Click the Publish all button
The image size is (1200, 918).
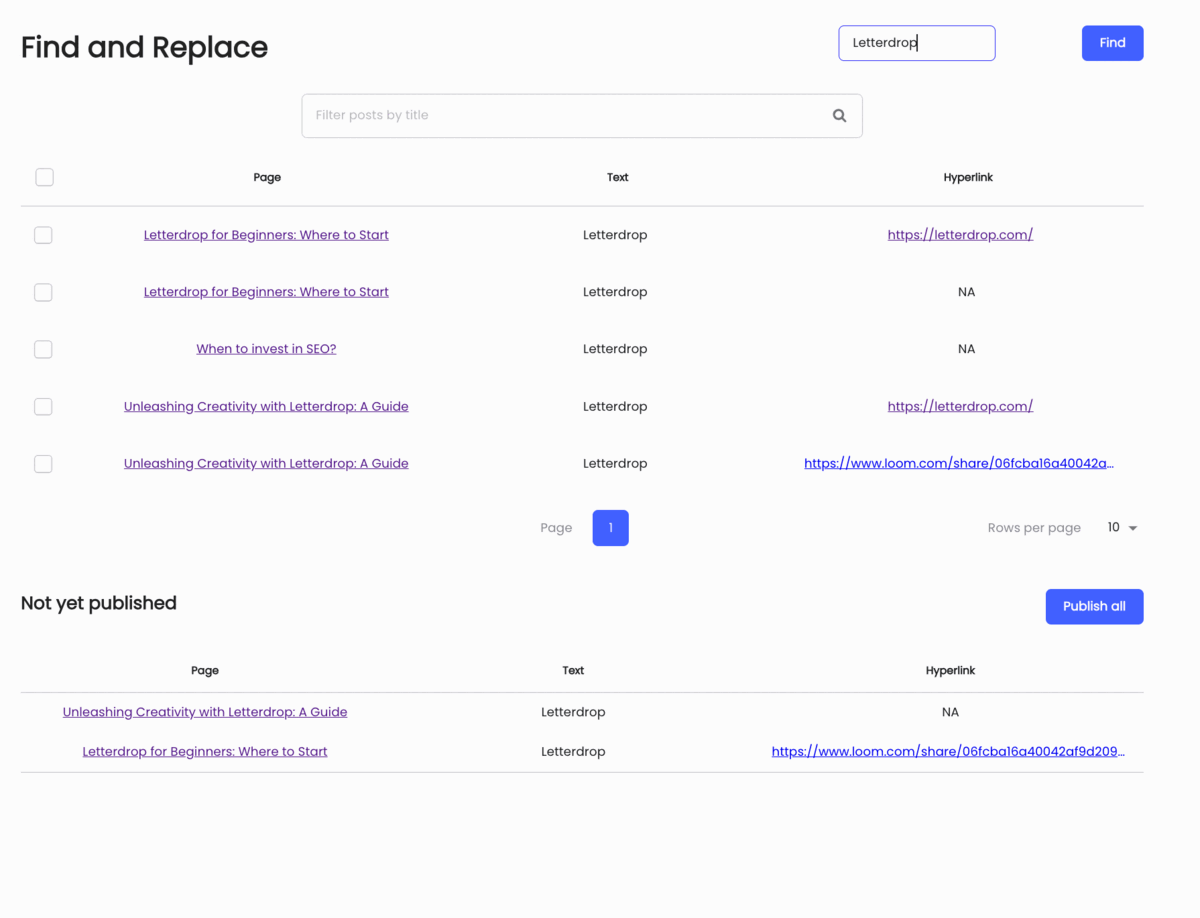click(x=1094, y=606)
